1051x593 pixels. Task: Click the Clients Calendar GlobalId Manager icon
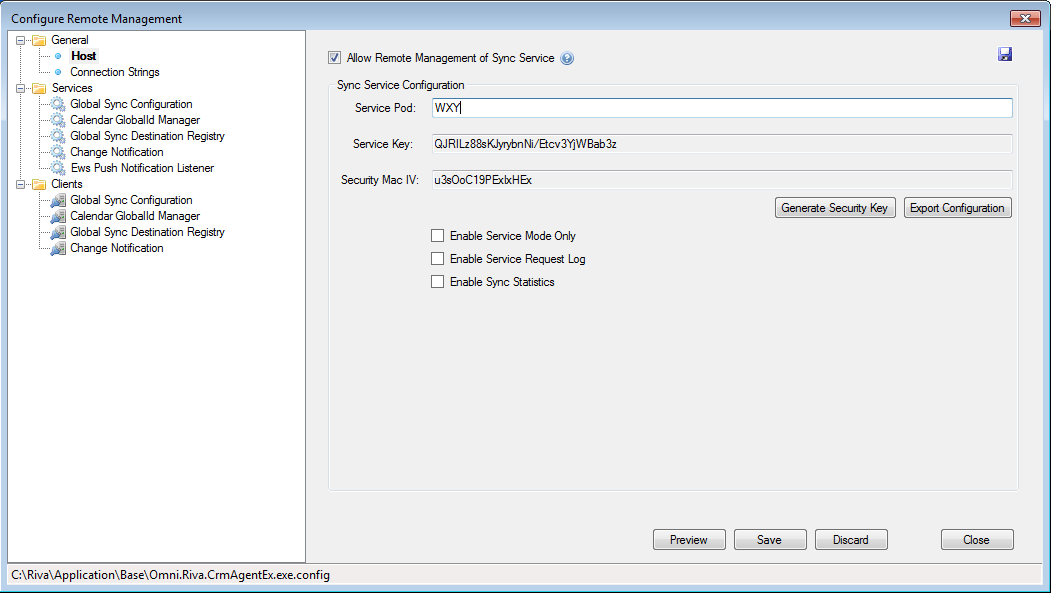pyautogui.click(x=58, y=216)
